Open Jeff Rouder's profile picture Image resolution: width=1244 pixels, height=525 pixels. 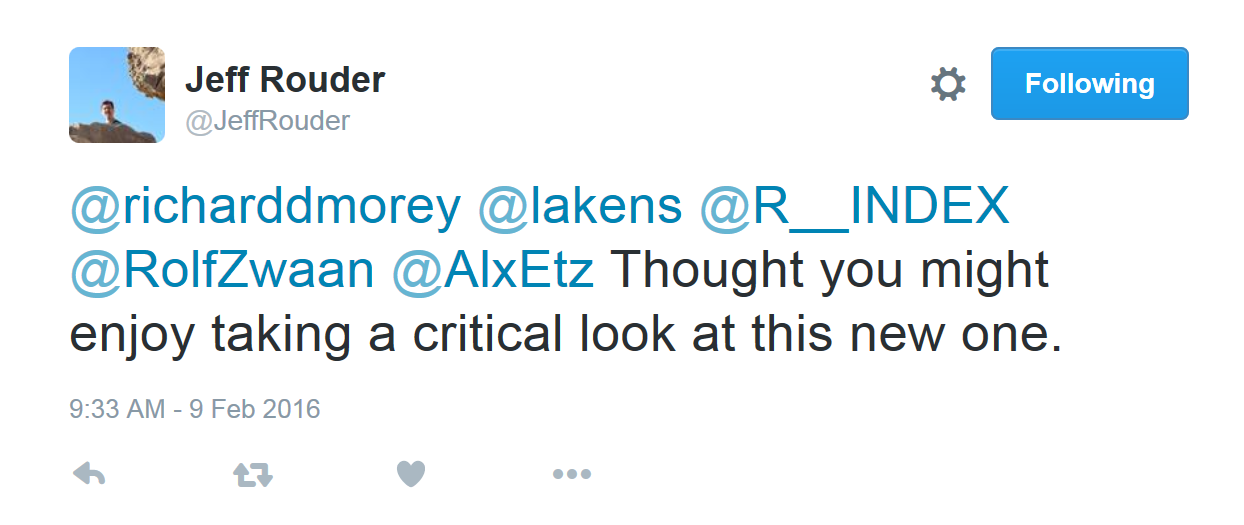117,95
